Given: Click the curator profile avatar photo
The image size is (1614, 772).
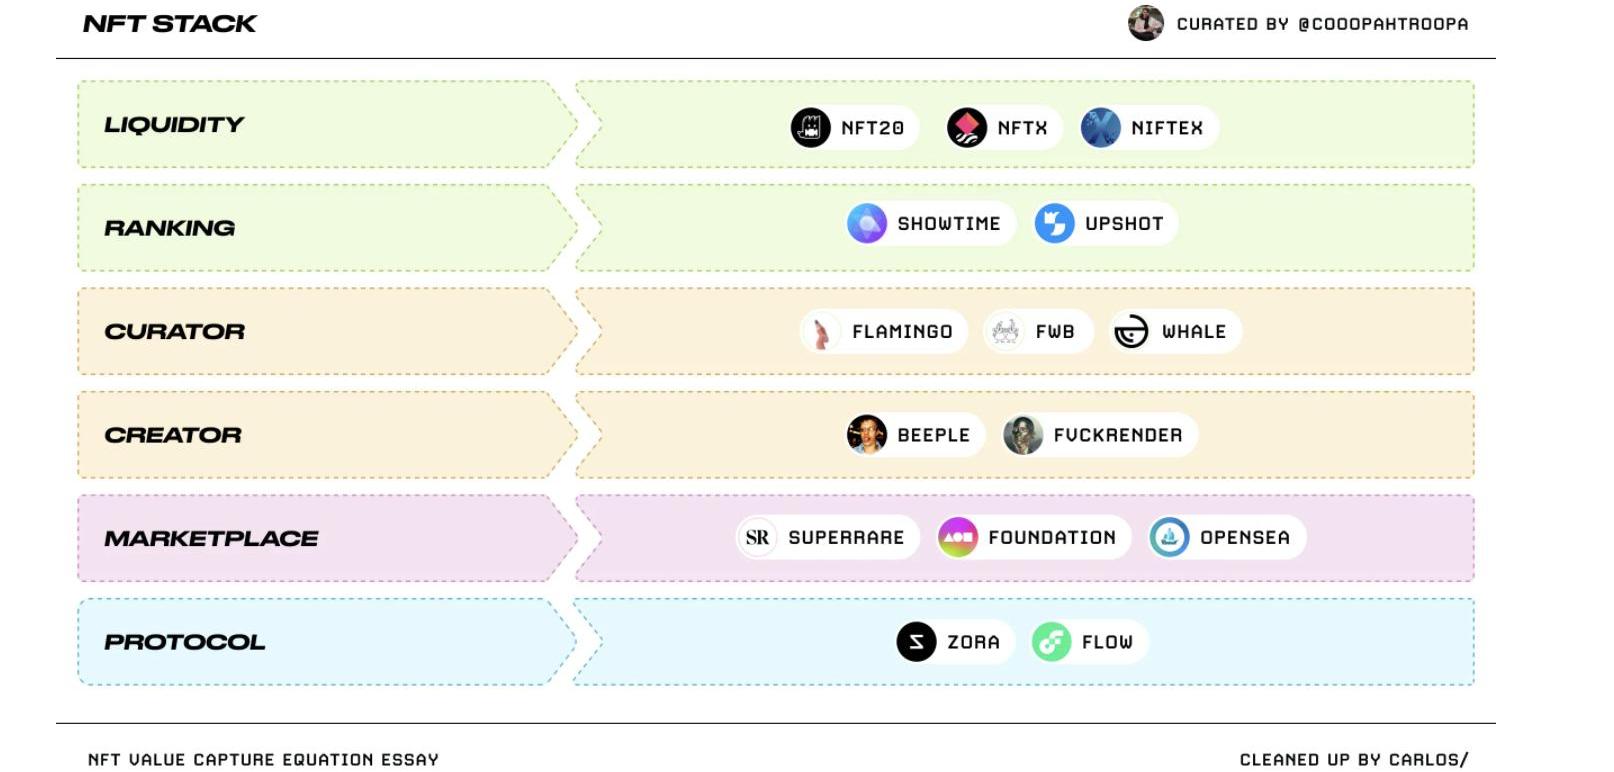Looking at the screenshot, I should pos(1146,23).
